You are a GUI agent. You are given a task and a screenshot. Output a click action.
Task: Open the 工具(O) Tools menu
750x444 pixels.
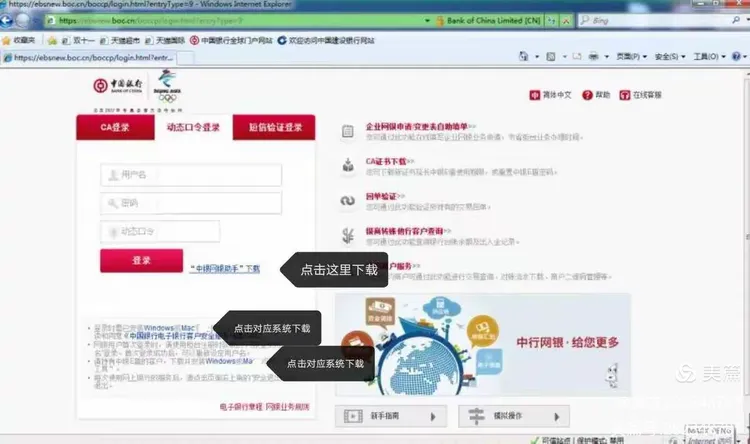[710, 56]
